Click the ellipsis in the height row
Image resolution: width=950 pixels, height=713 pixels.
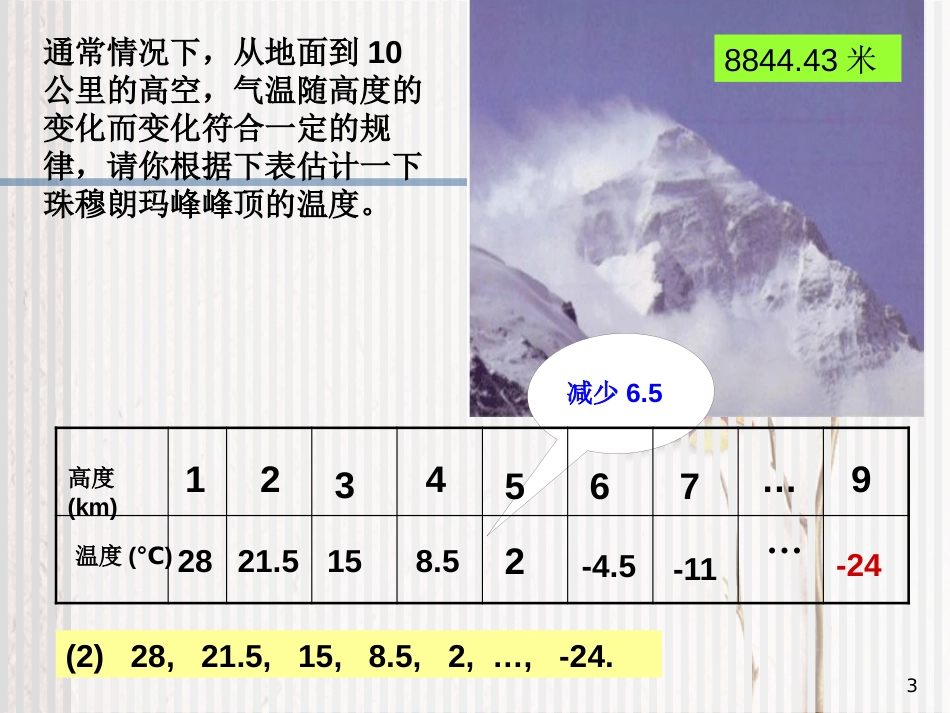pos(778,485)
